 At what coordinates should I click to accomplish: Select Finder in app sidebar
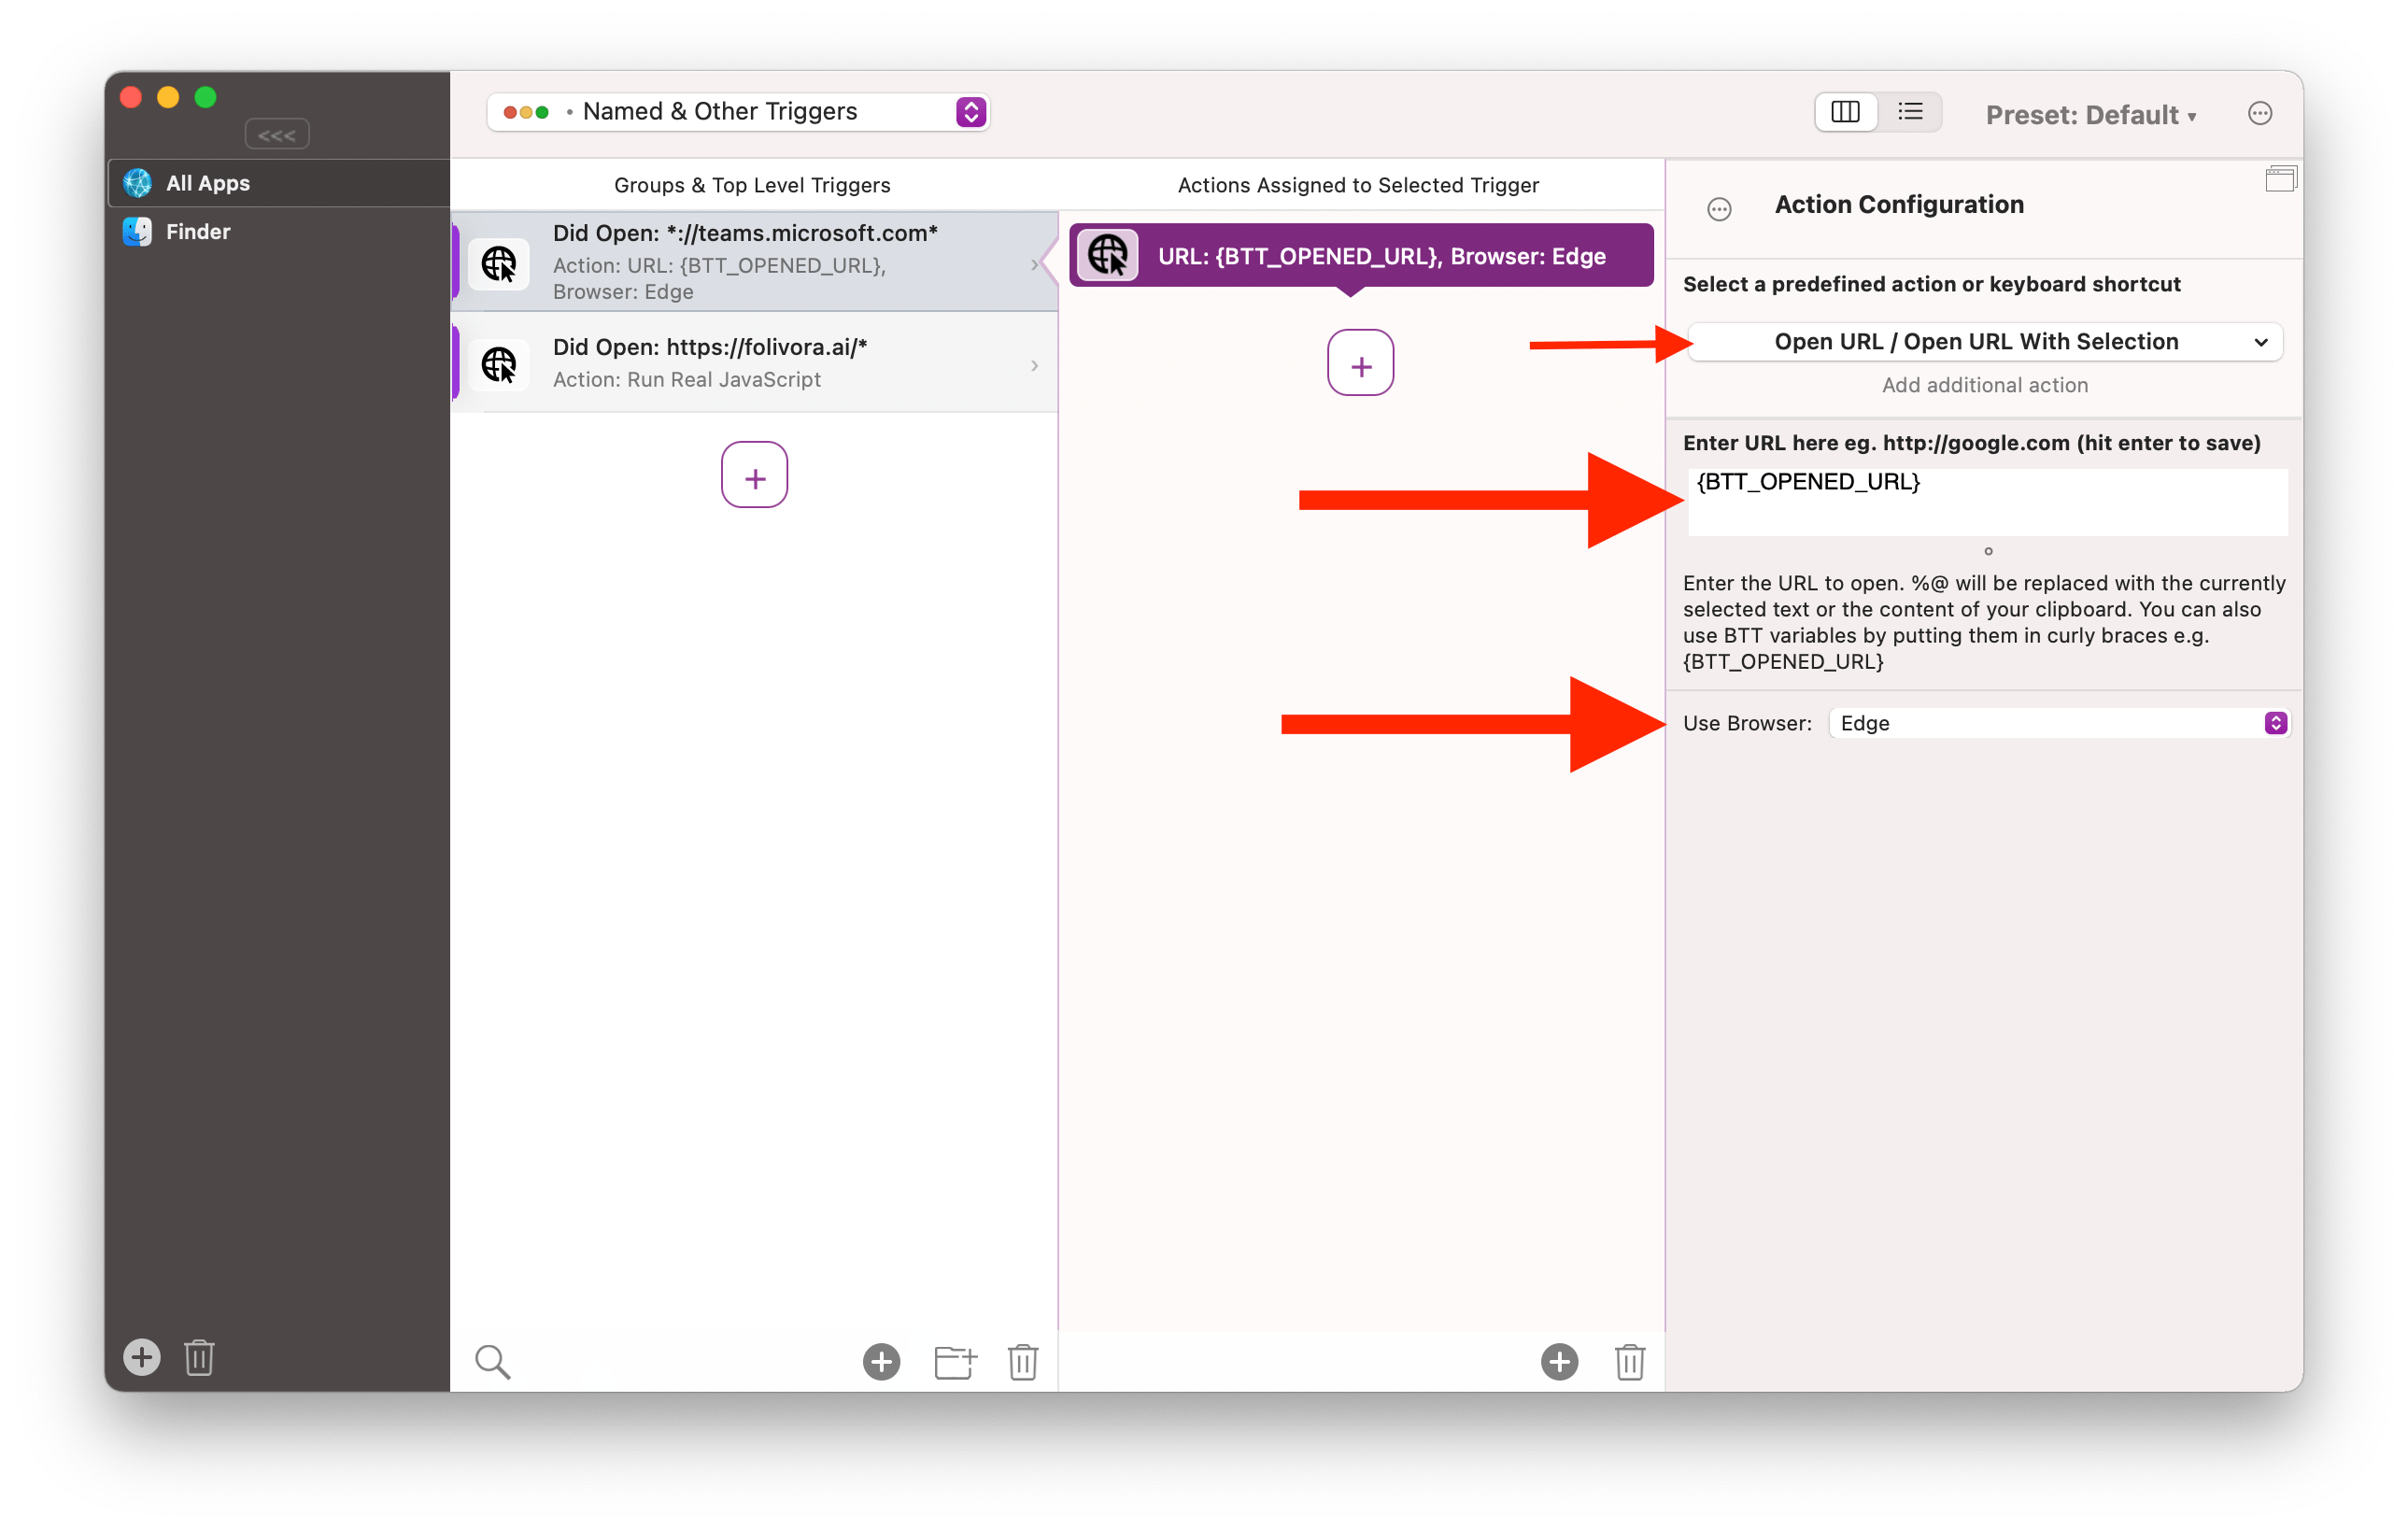pos(198,232)
